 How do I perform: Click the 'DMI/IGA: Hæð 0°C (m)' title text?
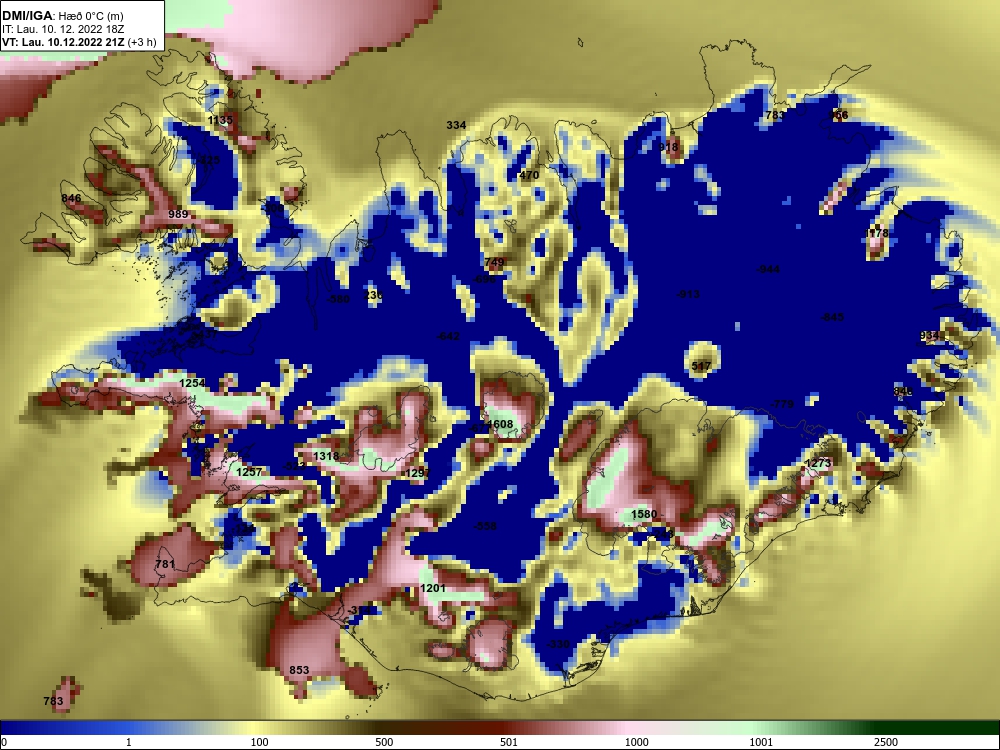click(x=62, y=16)
